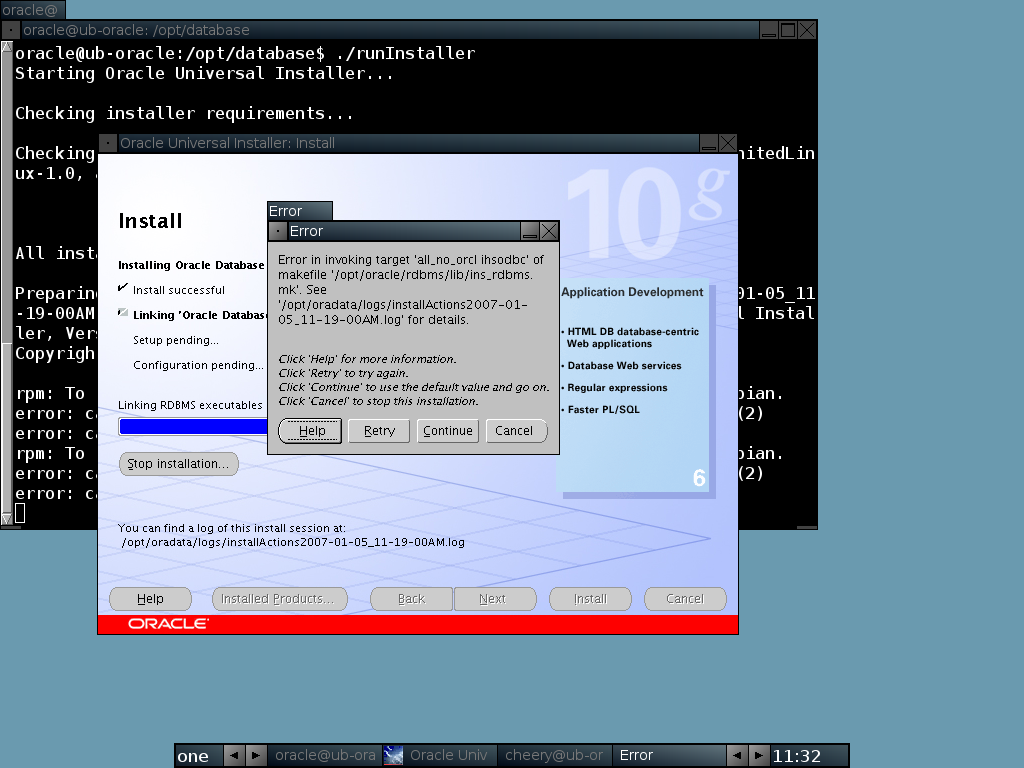Image resolution: width=1024 pixels, height=768 pixels.
Task: Click the terminal scrollbar up arrow
Action: point(7,47)
